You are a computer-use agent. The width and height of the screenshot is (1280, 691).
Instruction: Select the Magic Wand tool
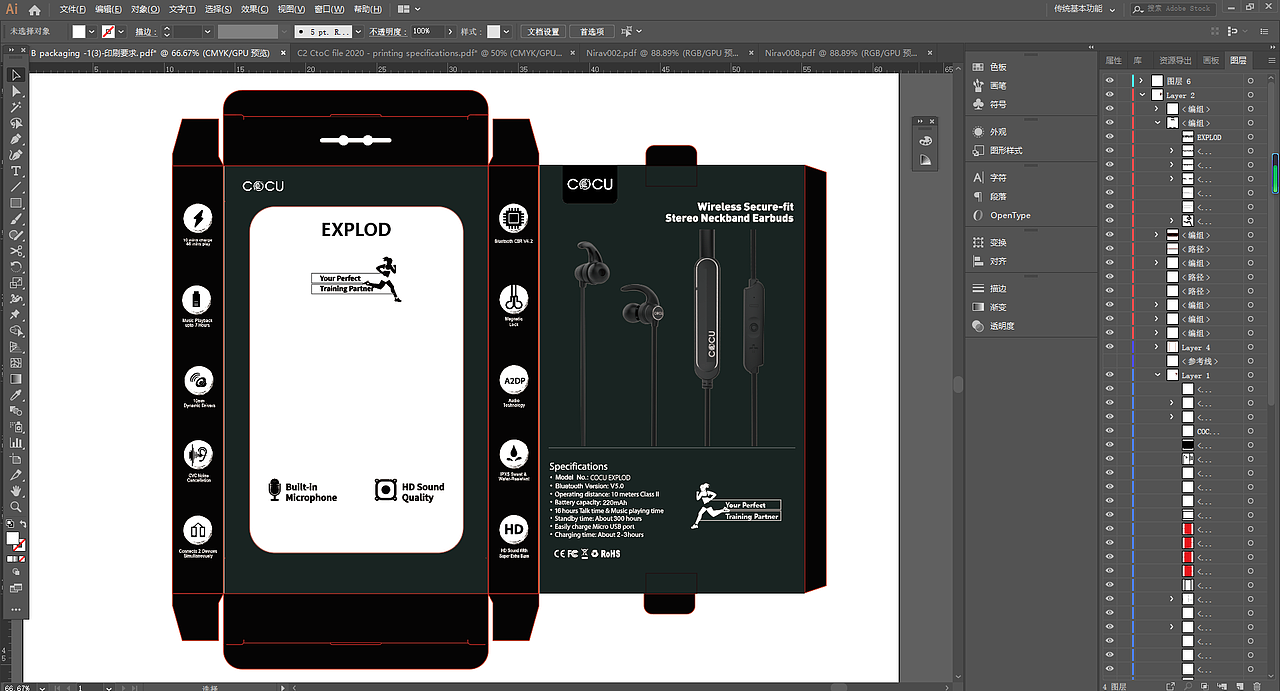coord(16,107)
